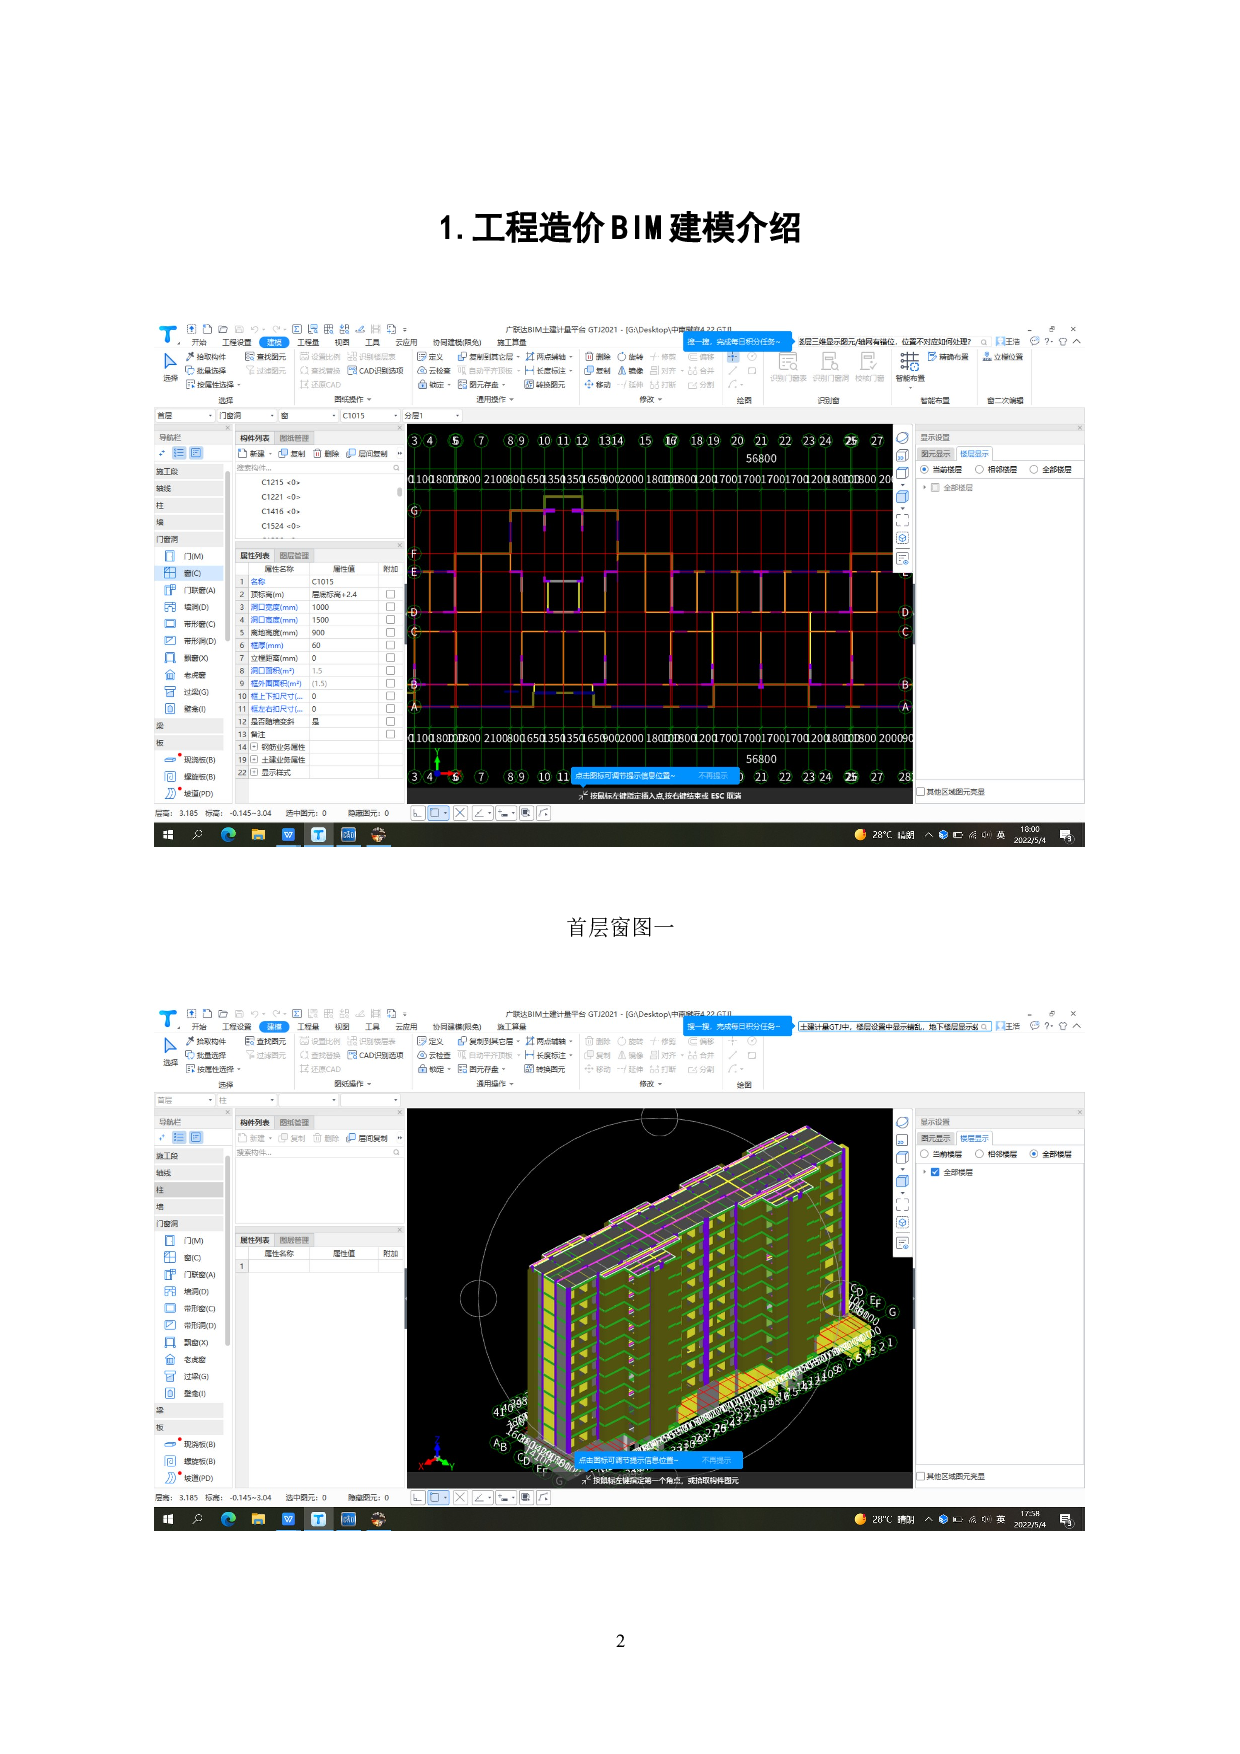The image size is (1240, 1754).
Task: Select the 立樘位置 tool icon
Action: tap(1003, 357)
